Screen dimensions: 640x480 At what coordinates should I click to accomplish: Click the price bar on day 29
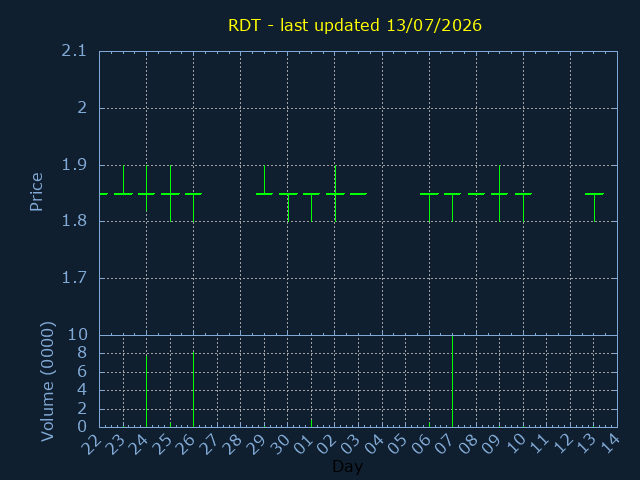click(264, 180)
